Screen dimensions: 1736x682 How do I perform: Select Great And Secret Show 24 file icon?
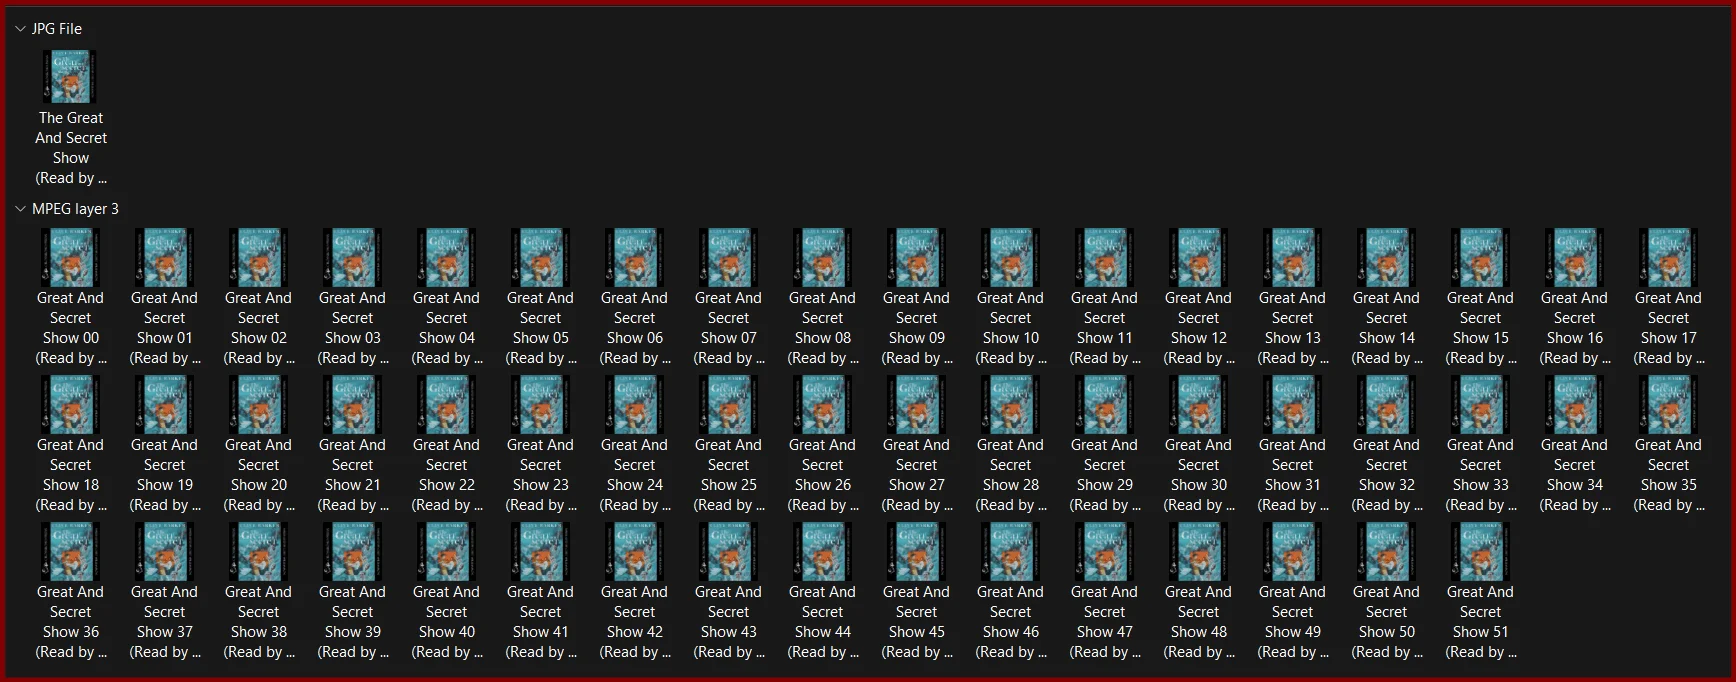(635, 404)
